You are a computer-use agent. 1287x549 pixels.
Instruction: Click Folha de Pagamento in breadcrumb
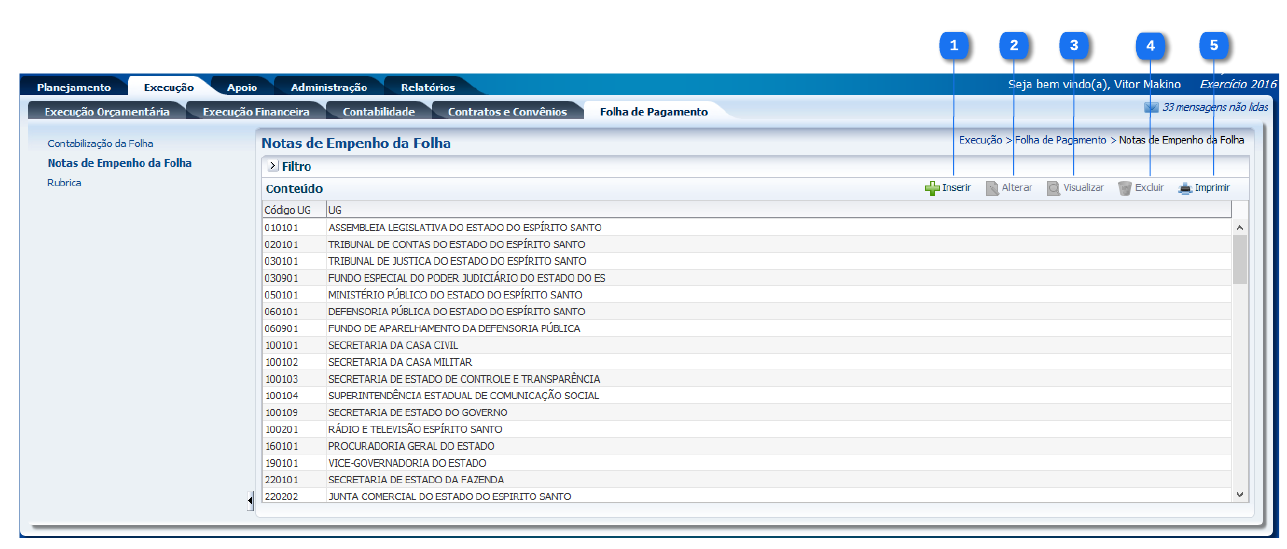(x=1060, y=141)
